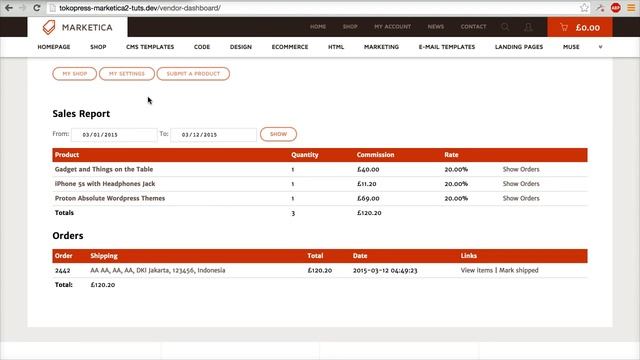Click the order date 2015-03-12 04:49:23
This screenshot has height=360, width=640.
(x=385, y=271)
